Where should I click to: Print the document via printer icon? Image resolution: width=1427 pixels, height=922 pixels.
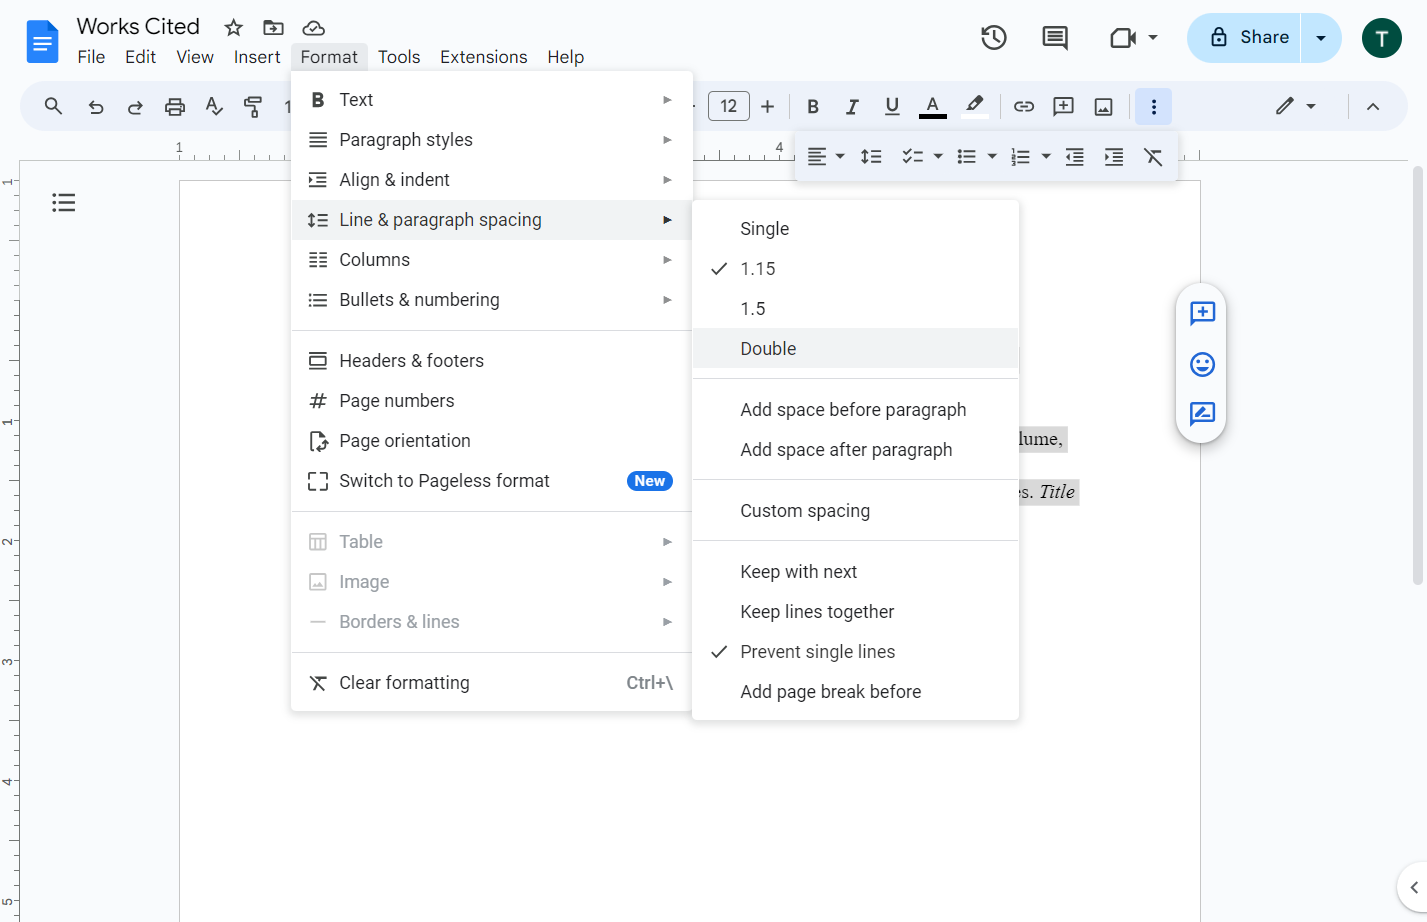pos(175,106)
